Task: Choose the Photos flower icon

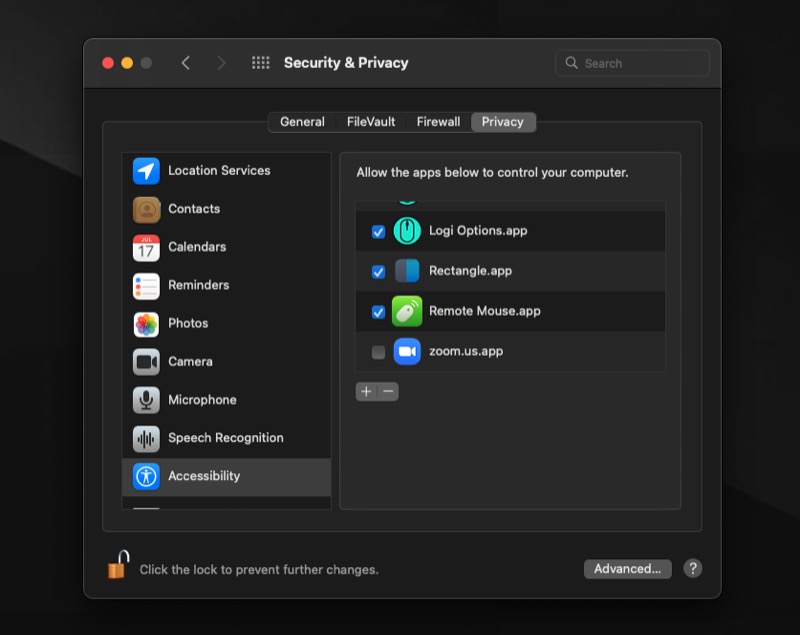Action: click(x=146, y=324)
